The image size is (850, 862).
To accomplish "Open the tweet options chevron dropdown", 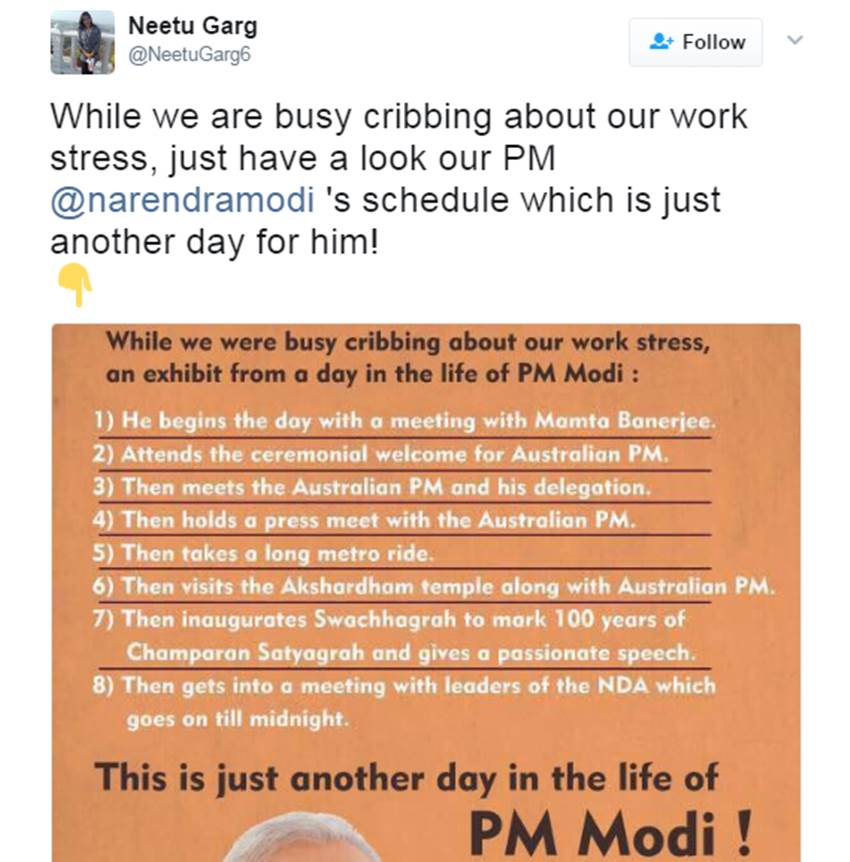I will pyautogui.click(x=795, y=41).
